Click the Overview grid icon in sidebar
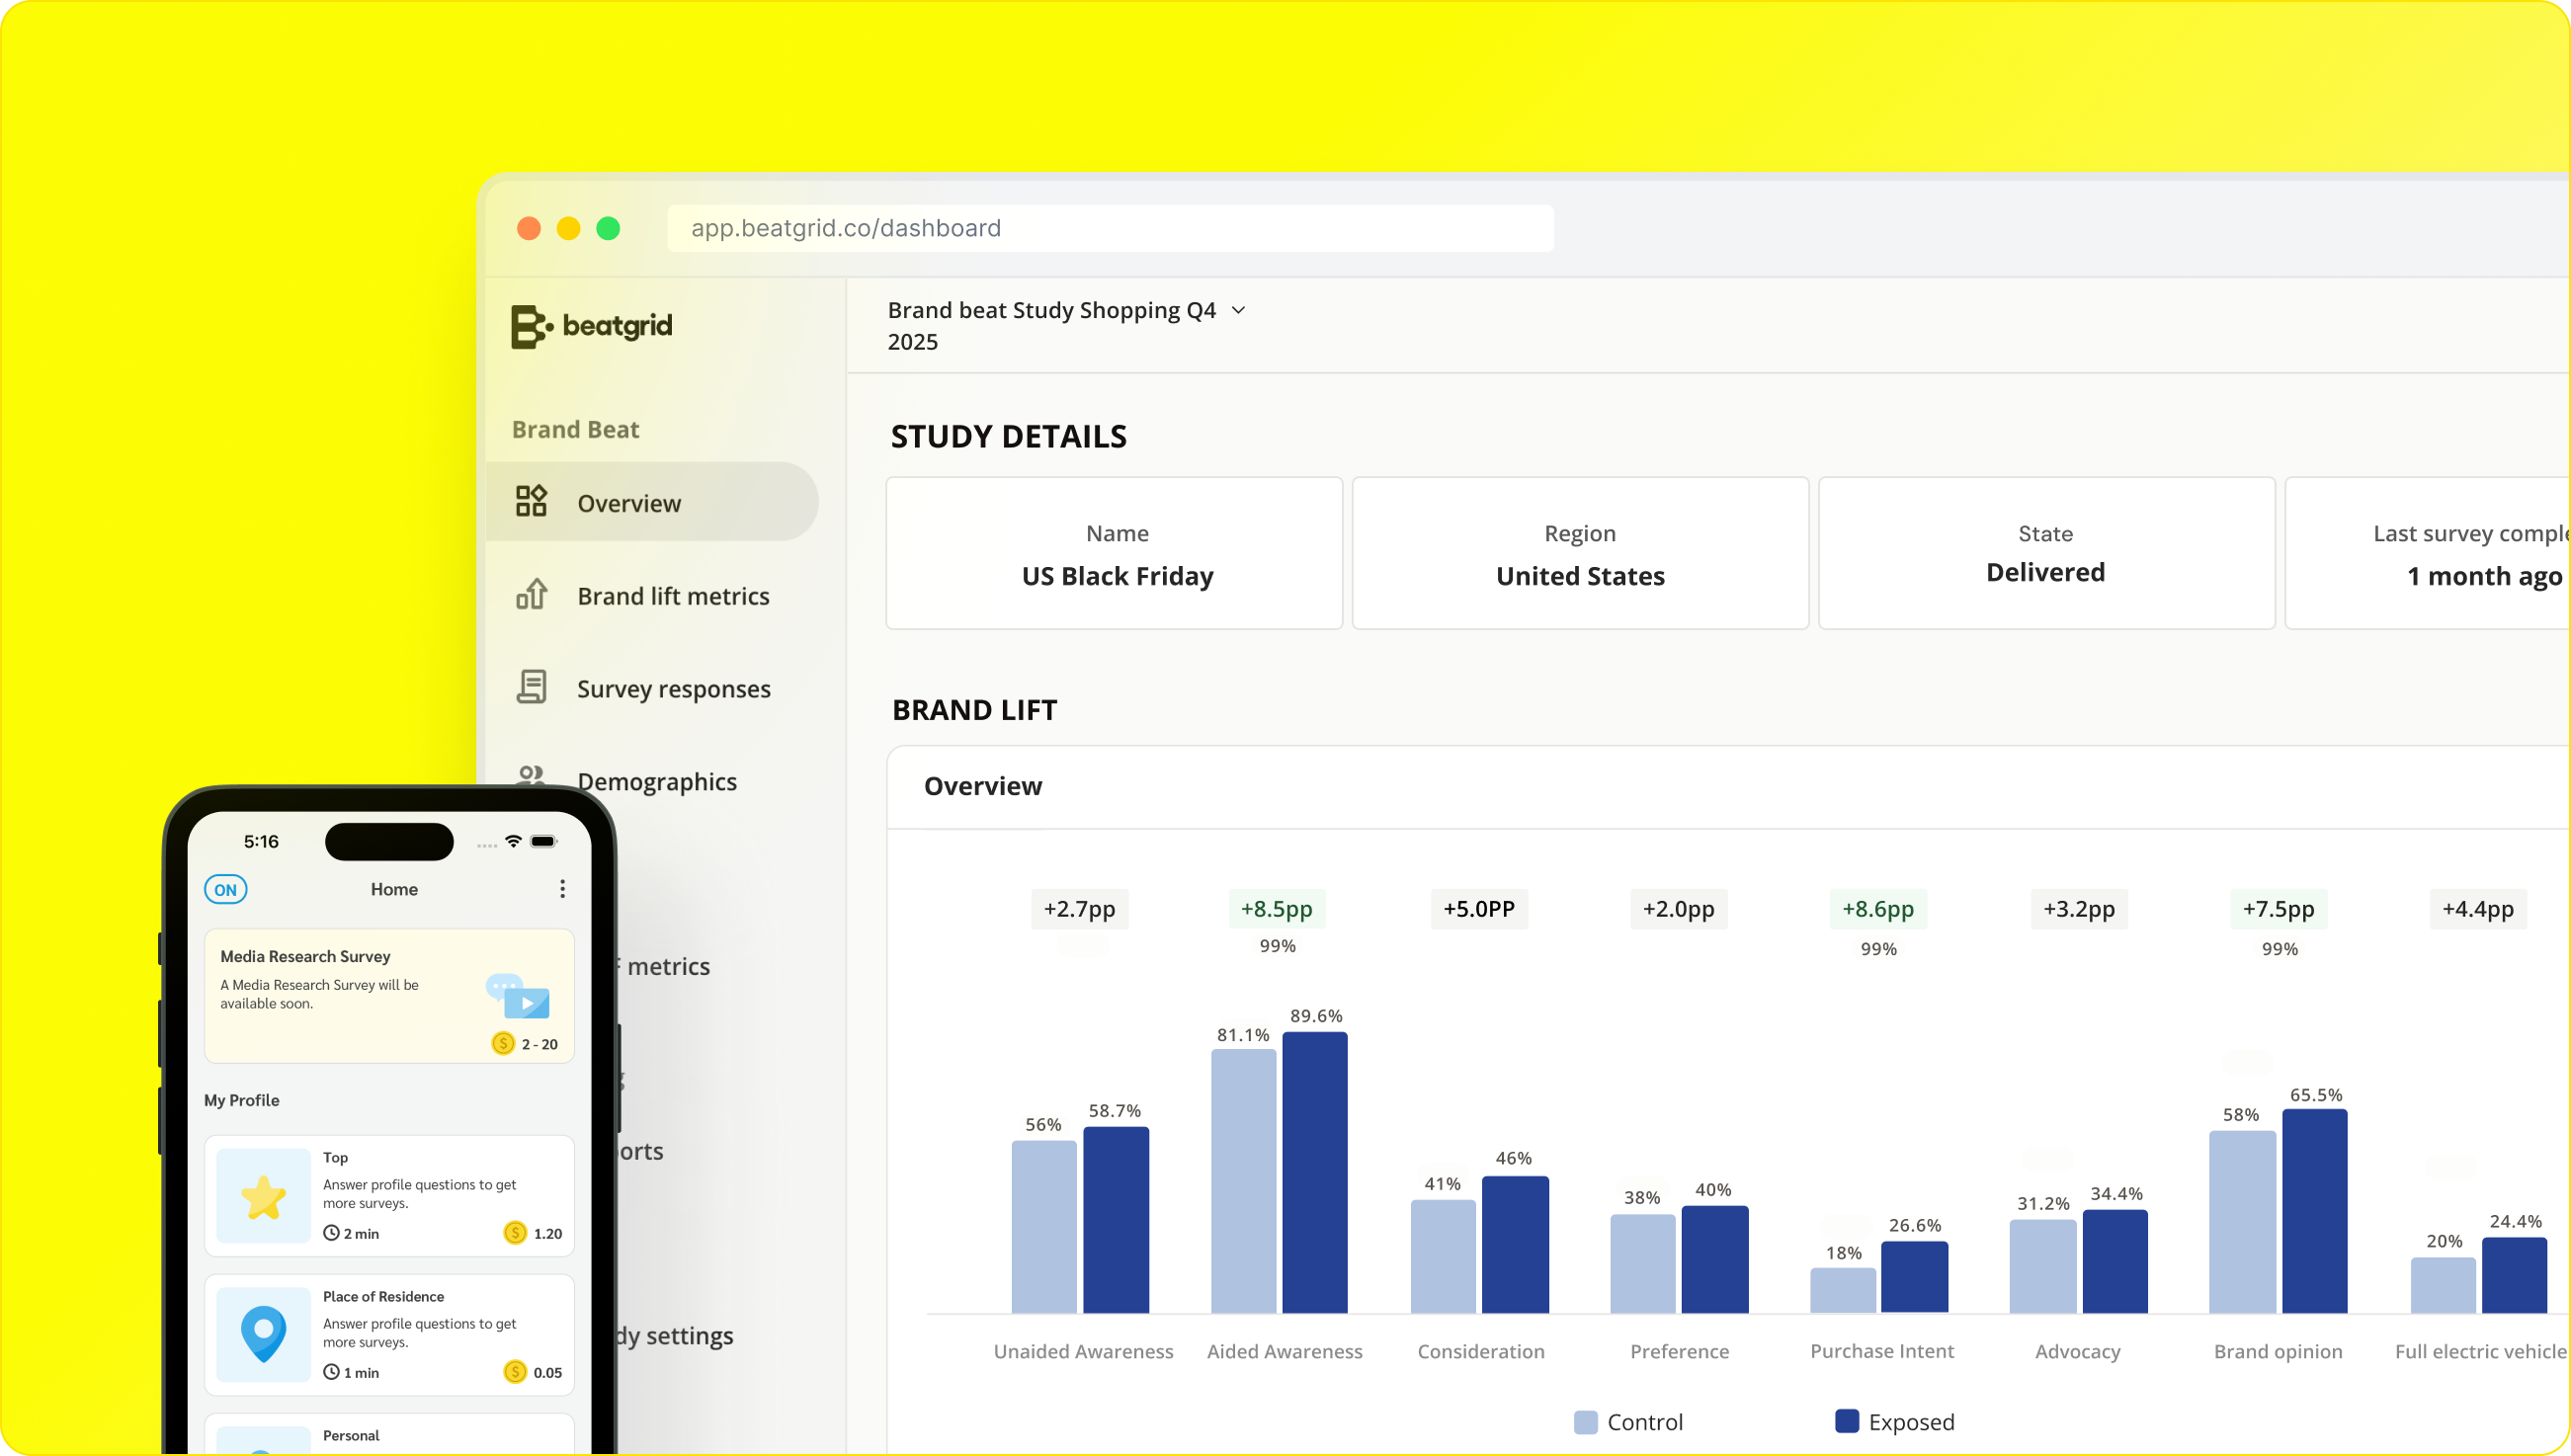Viewport: 2571px width, 1456px height. point(531,501)
